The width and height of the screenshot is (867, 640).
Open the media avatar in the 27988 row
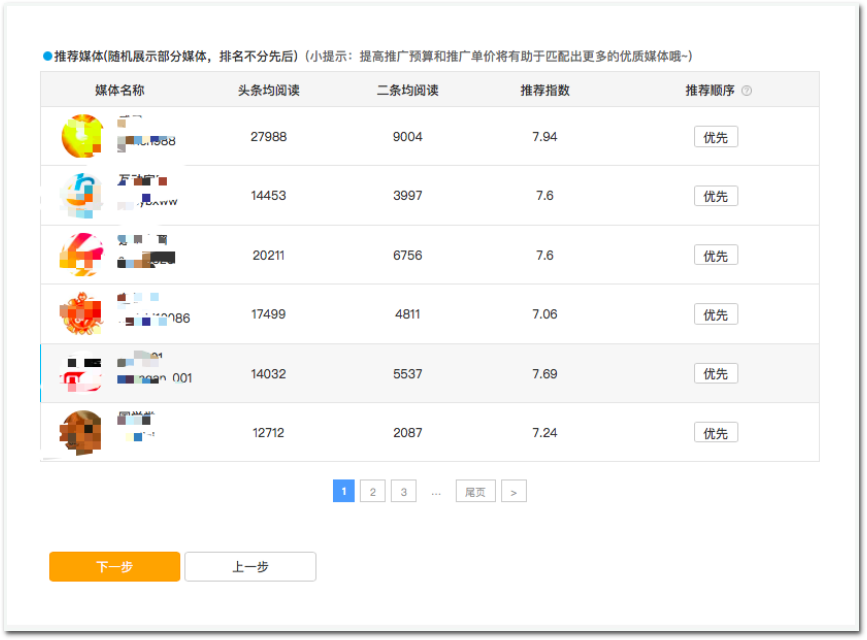coord(82,136)
